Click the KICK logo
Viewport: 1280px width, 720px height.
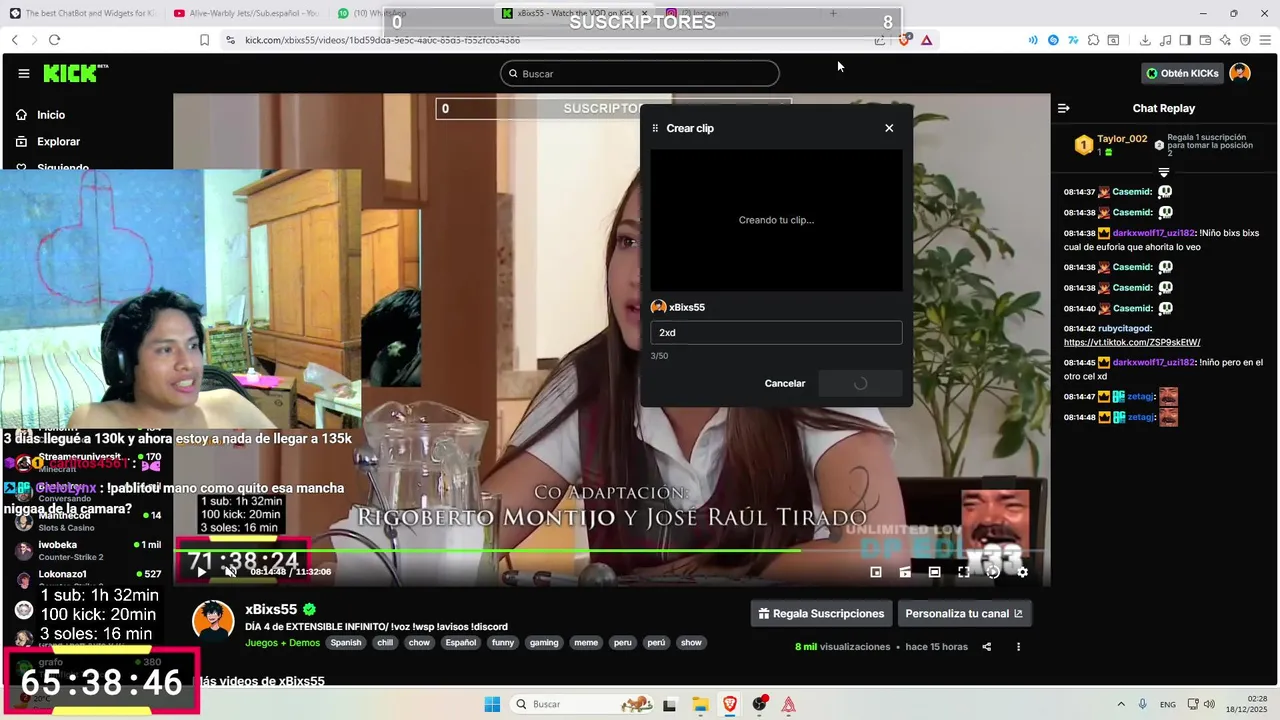pyautogui.click(x=75, y=73)
